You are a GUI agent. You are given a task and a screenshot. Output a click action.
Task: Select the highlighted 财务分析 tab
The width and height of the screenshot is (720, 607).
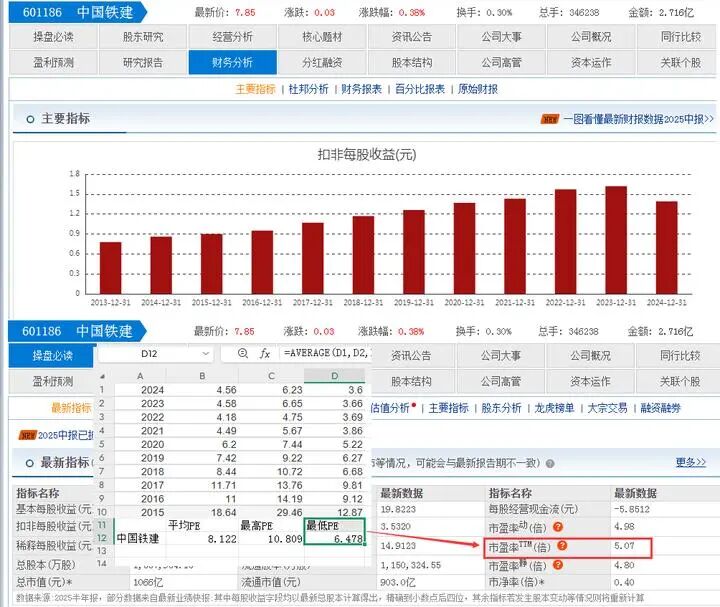pyautogui.click(x=232, y=62)
